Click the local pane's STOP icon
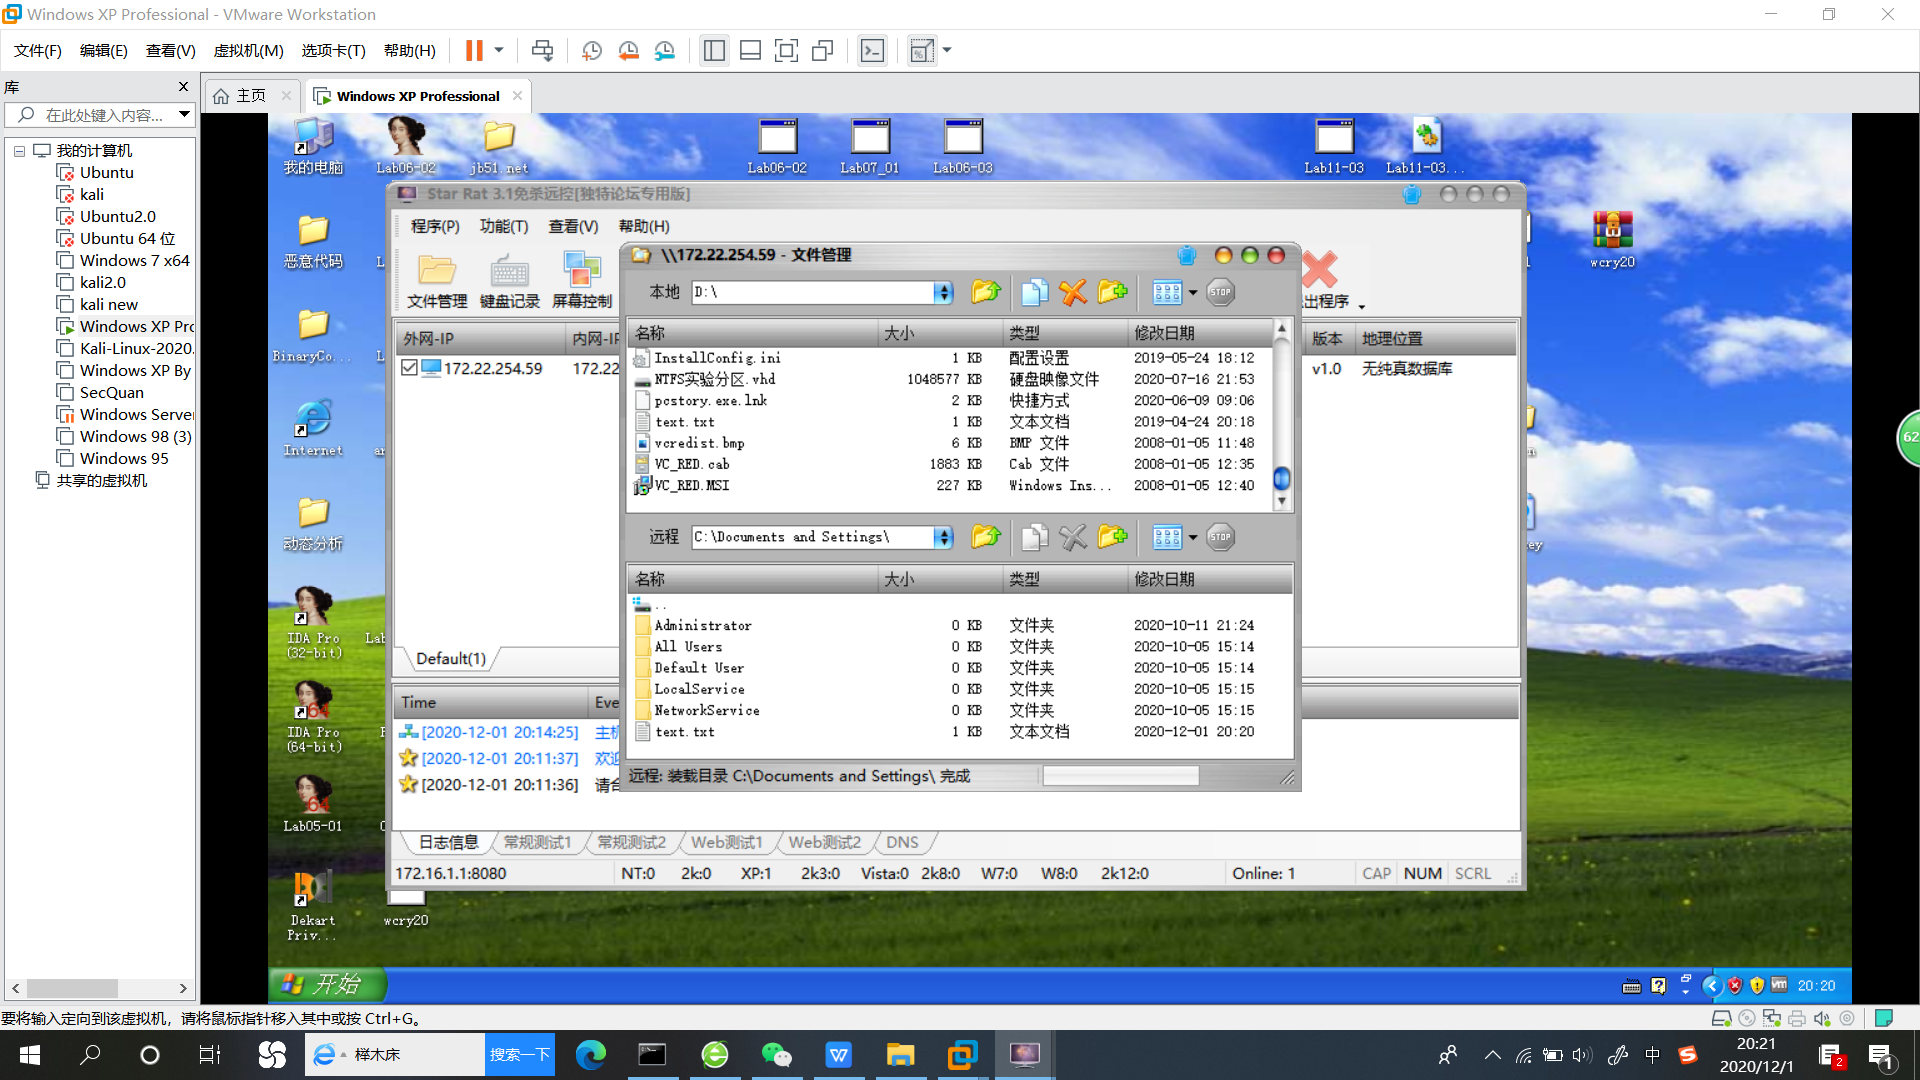 point(1220,292)
